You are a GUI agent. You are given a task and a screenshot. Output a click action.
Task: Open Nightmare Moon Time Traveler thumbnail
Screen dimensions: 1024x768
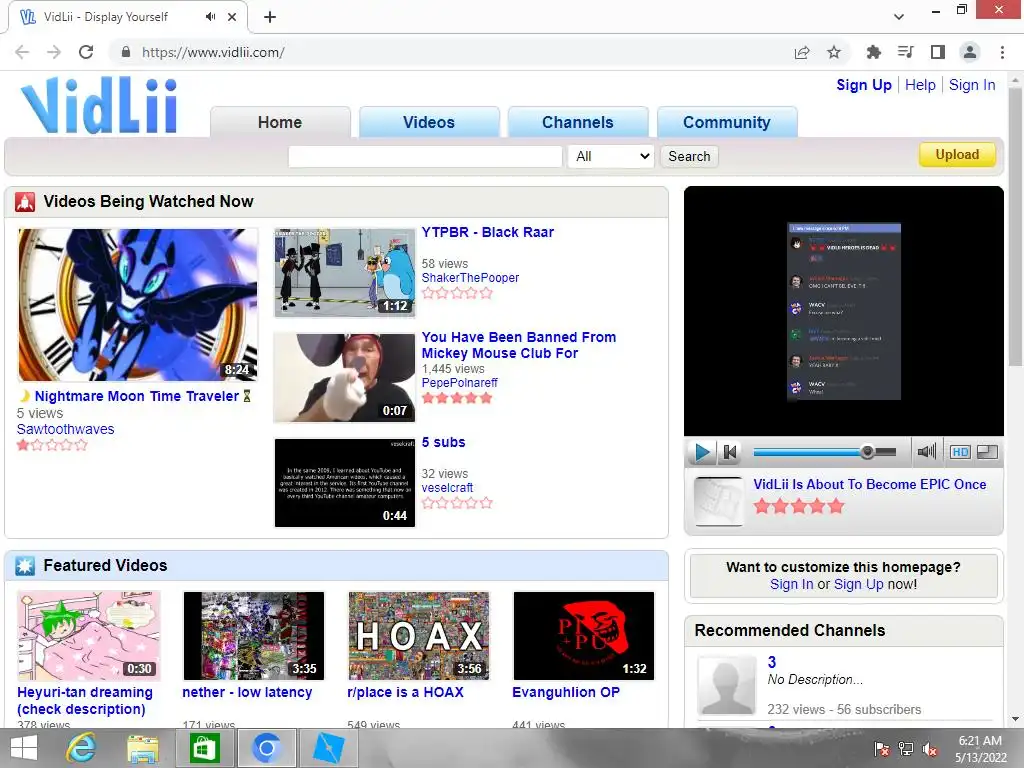(x=138, y=304)
